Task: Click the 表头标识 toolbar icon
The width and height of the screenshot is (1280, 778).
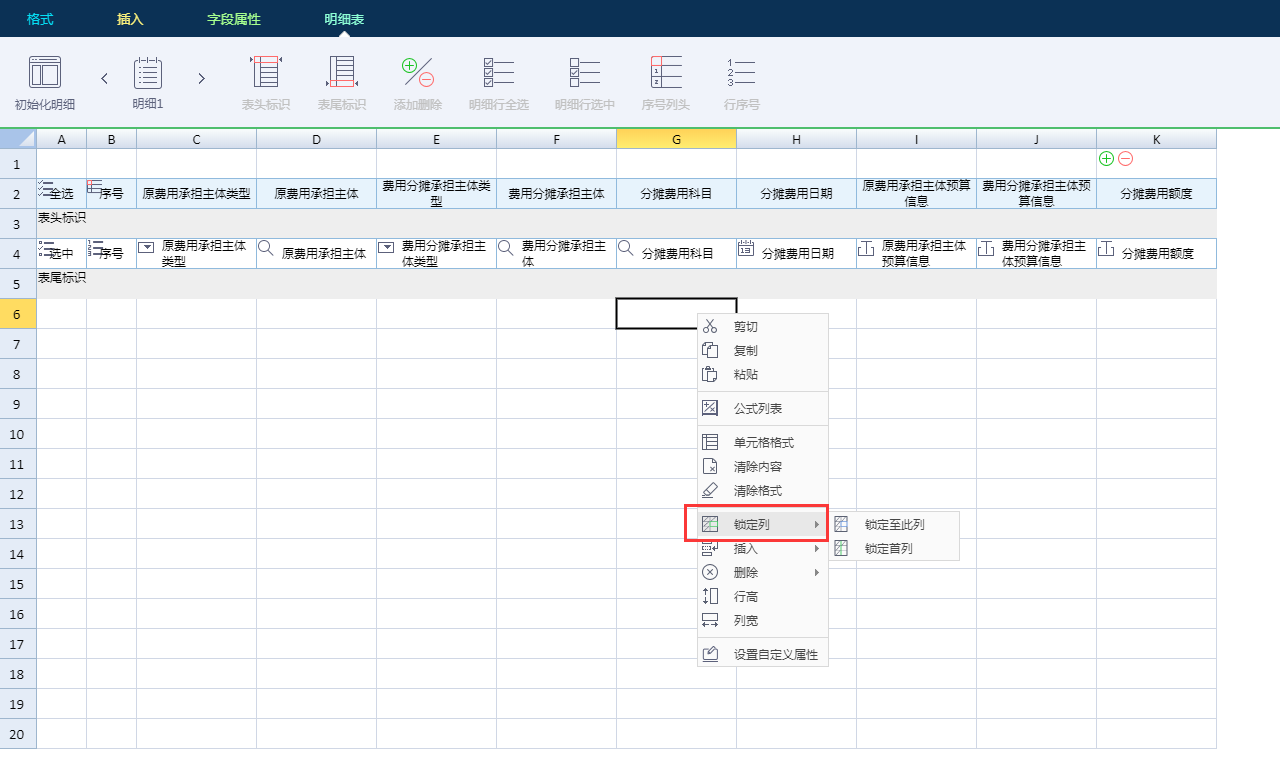Action: click(266, 73)
